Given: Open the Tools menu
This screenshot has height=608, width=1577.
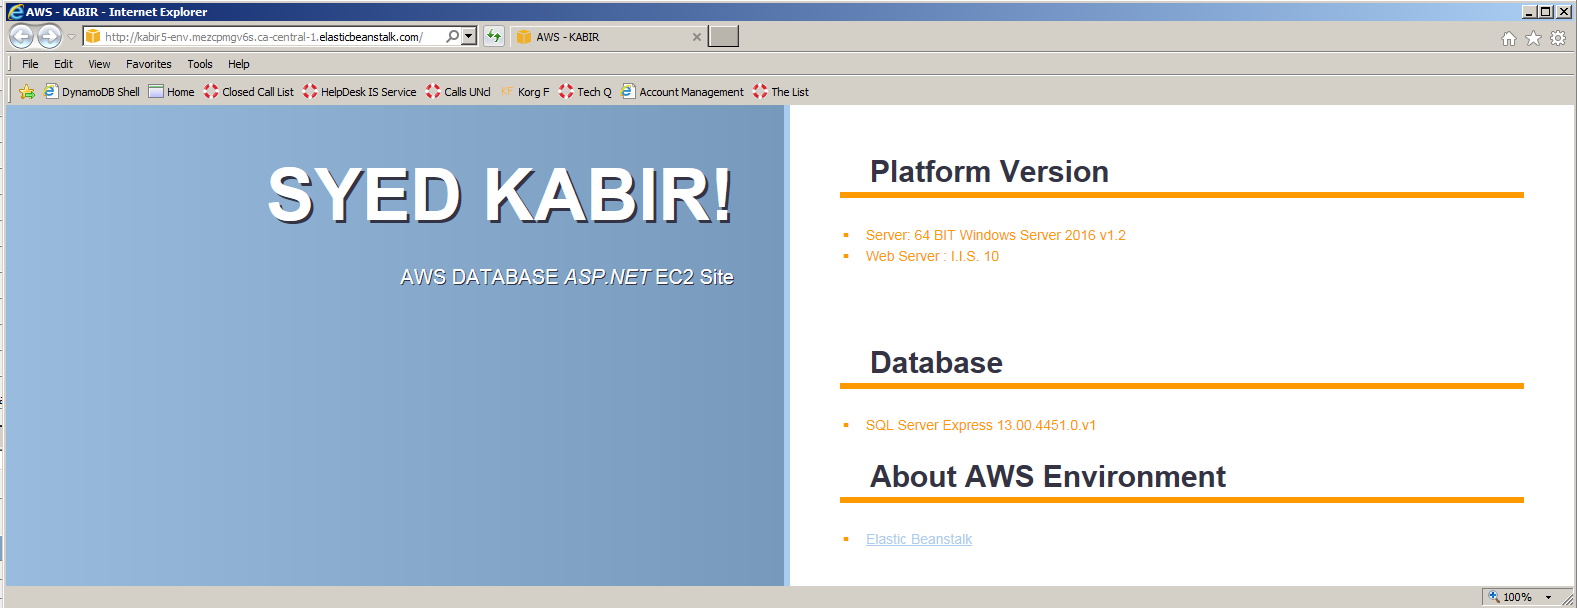Looking at the screenshot, I should (200, 64).
